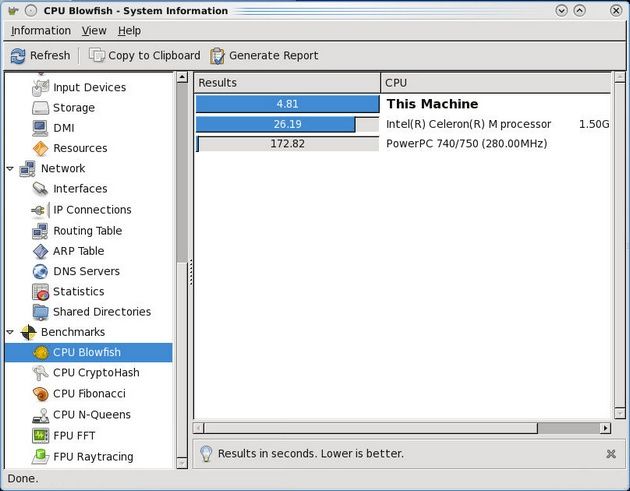Select the IP Connections plug icon
Viewport: 630px width, 491px height.
(40, 210)
